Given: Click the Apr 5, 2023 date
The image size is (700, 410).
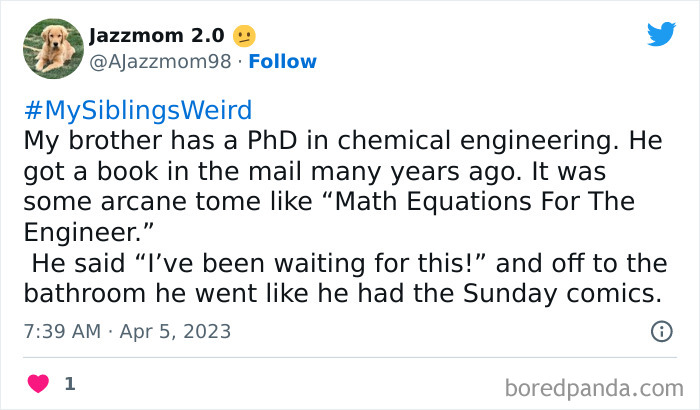Looking at the screenshot, I should 176,331.
